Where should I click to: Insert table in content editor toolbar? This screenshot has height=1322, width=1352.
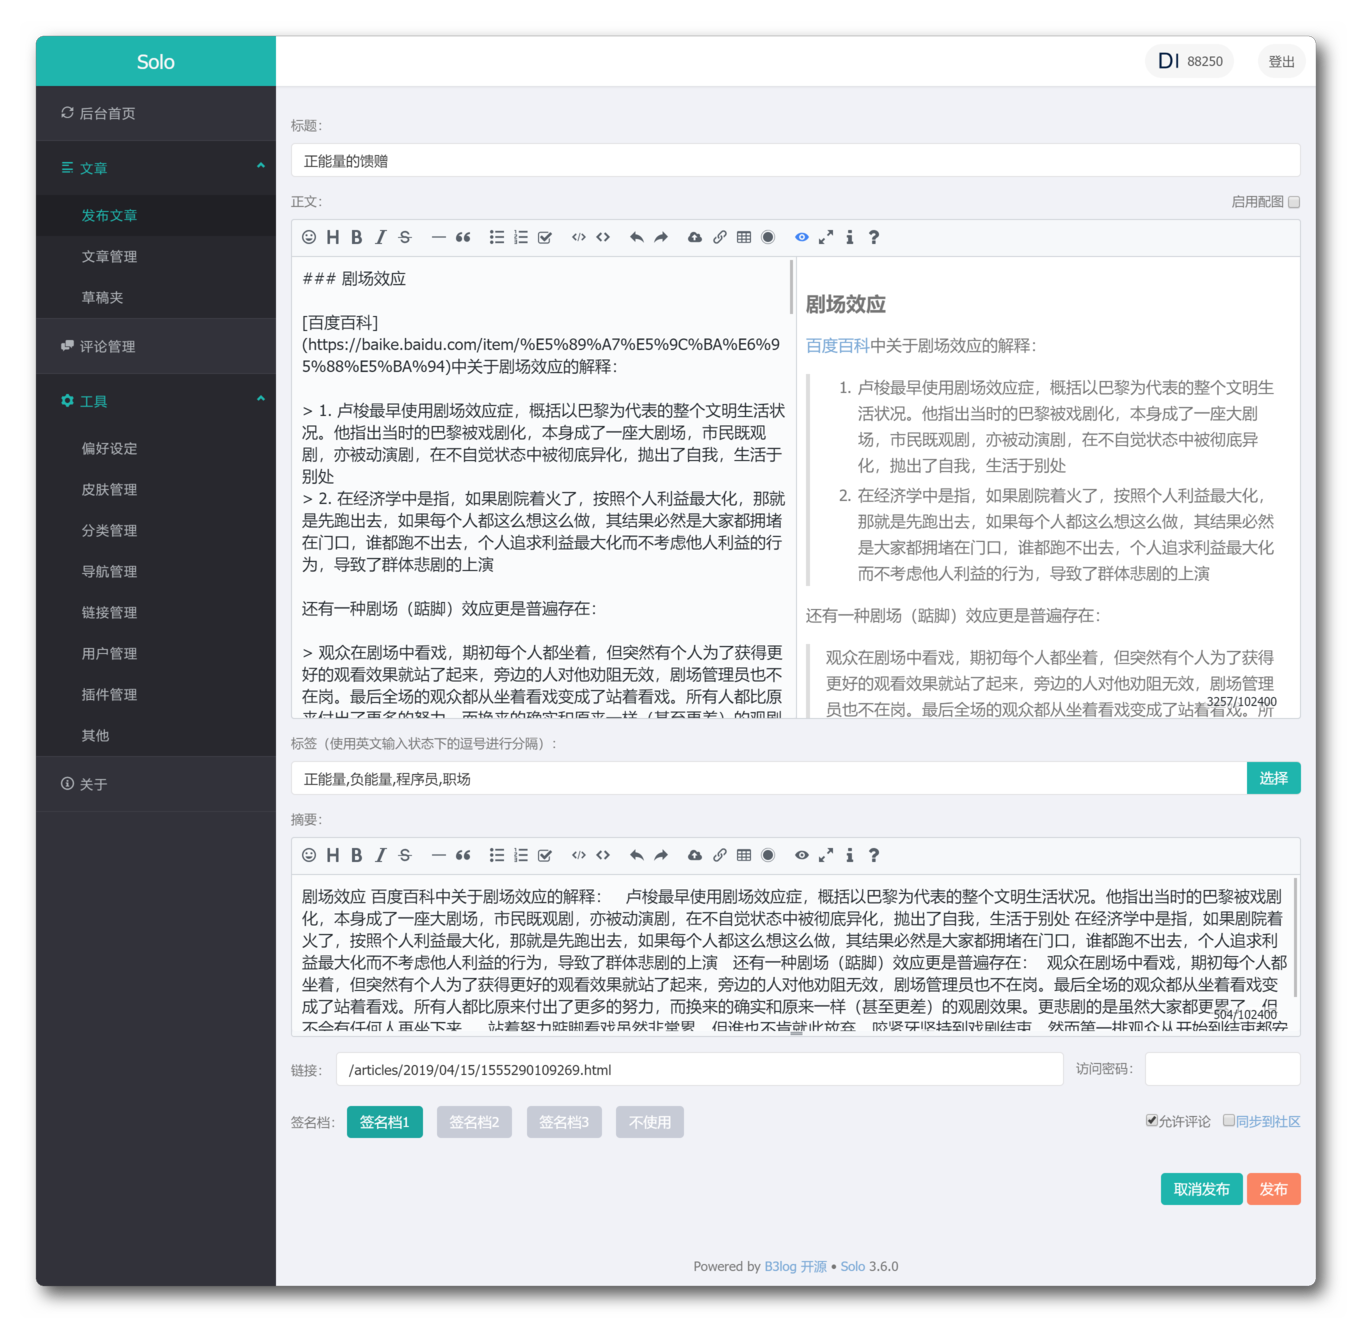click(x=744, y=237)
